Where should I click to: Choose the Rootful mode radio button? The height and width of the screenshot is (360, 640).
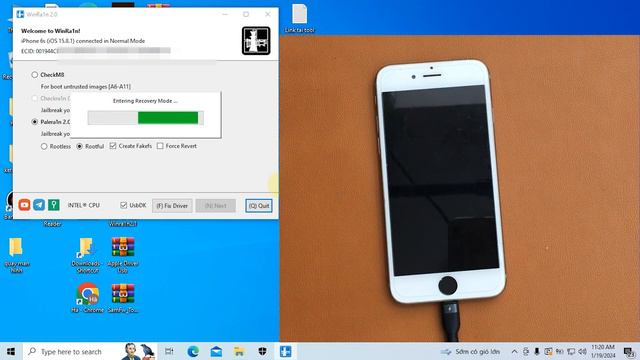click(x=80, y=146)
